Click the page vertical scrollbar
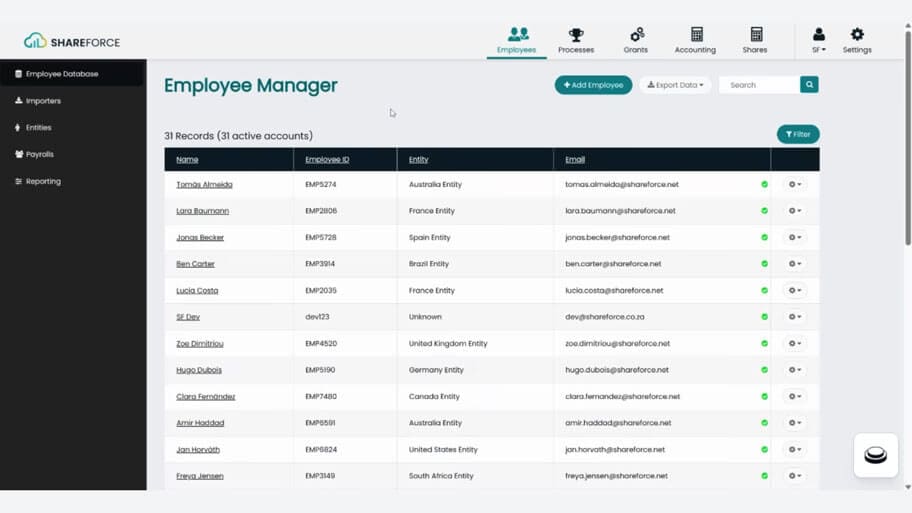The image size is (912, 513). 907,140
